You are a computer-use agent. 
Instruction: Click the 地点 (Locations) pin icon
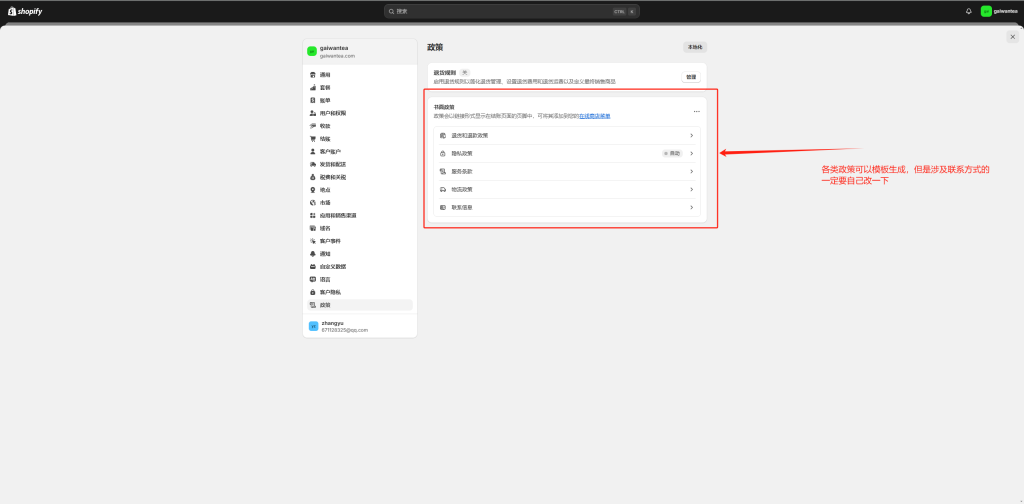(x=313, y=190)
